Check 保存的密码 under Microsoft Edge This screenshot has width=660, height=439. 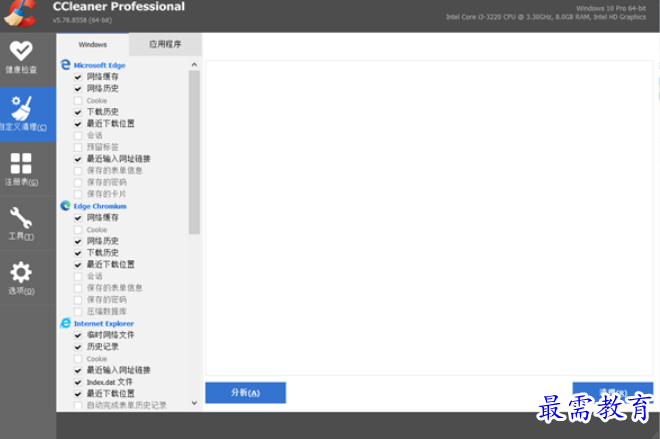click(78, 183)
